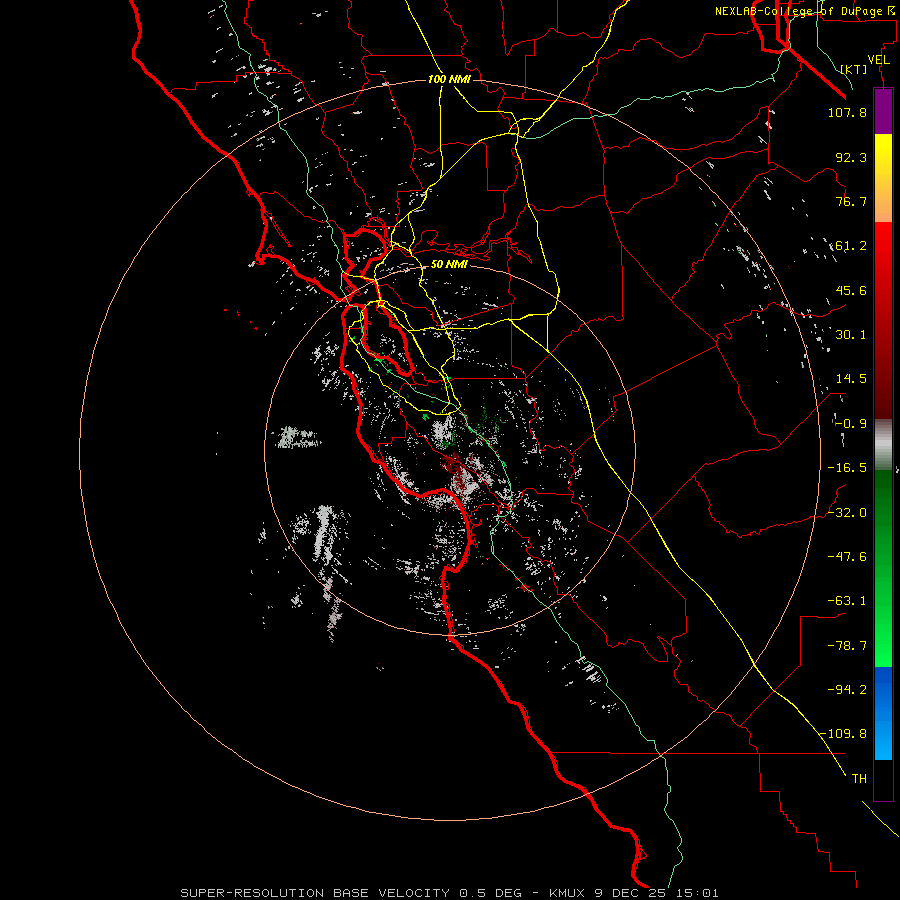The height and width of the screenshot is (900, 900).
Task: Click the yellow-orange segment of the color bar
Action: (883, 178)
